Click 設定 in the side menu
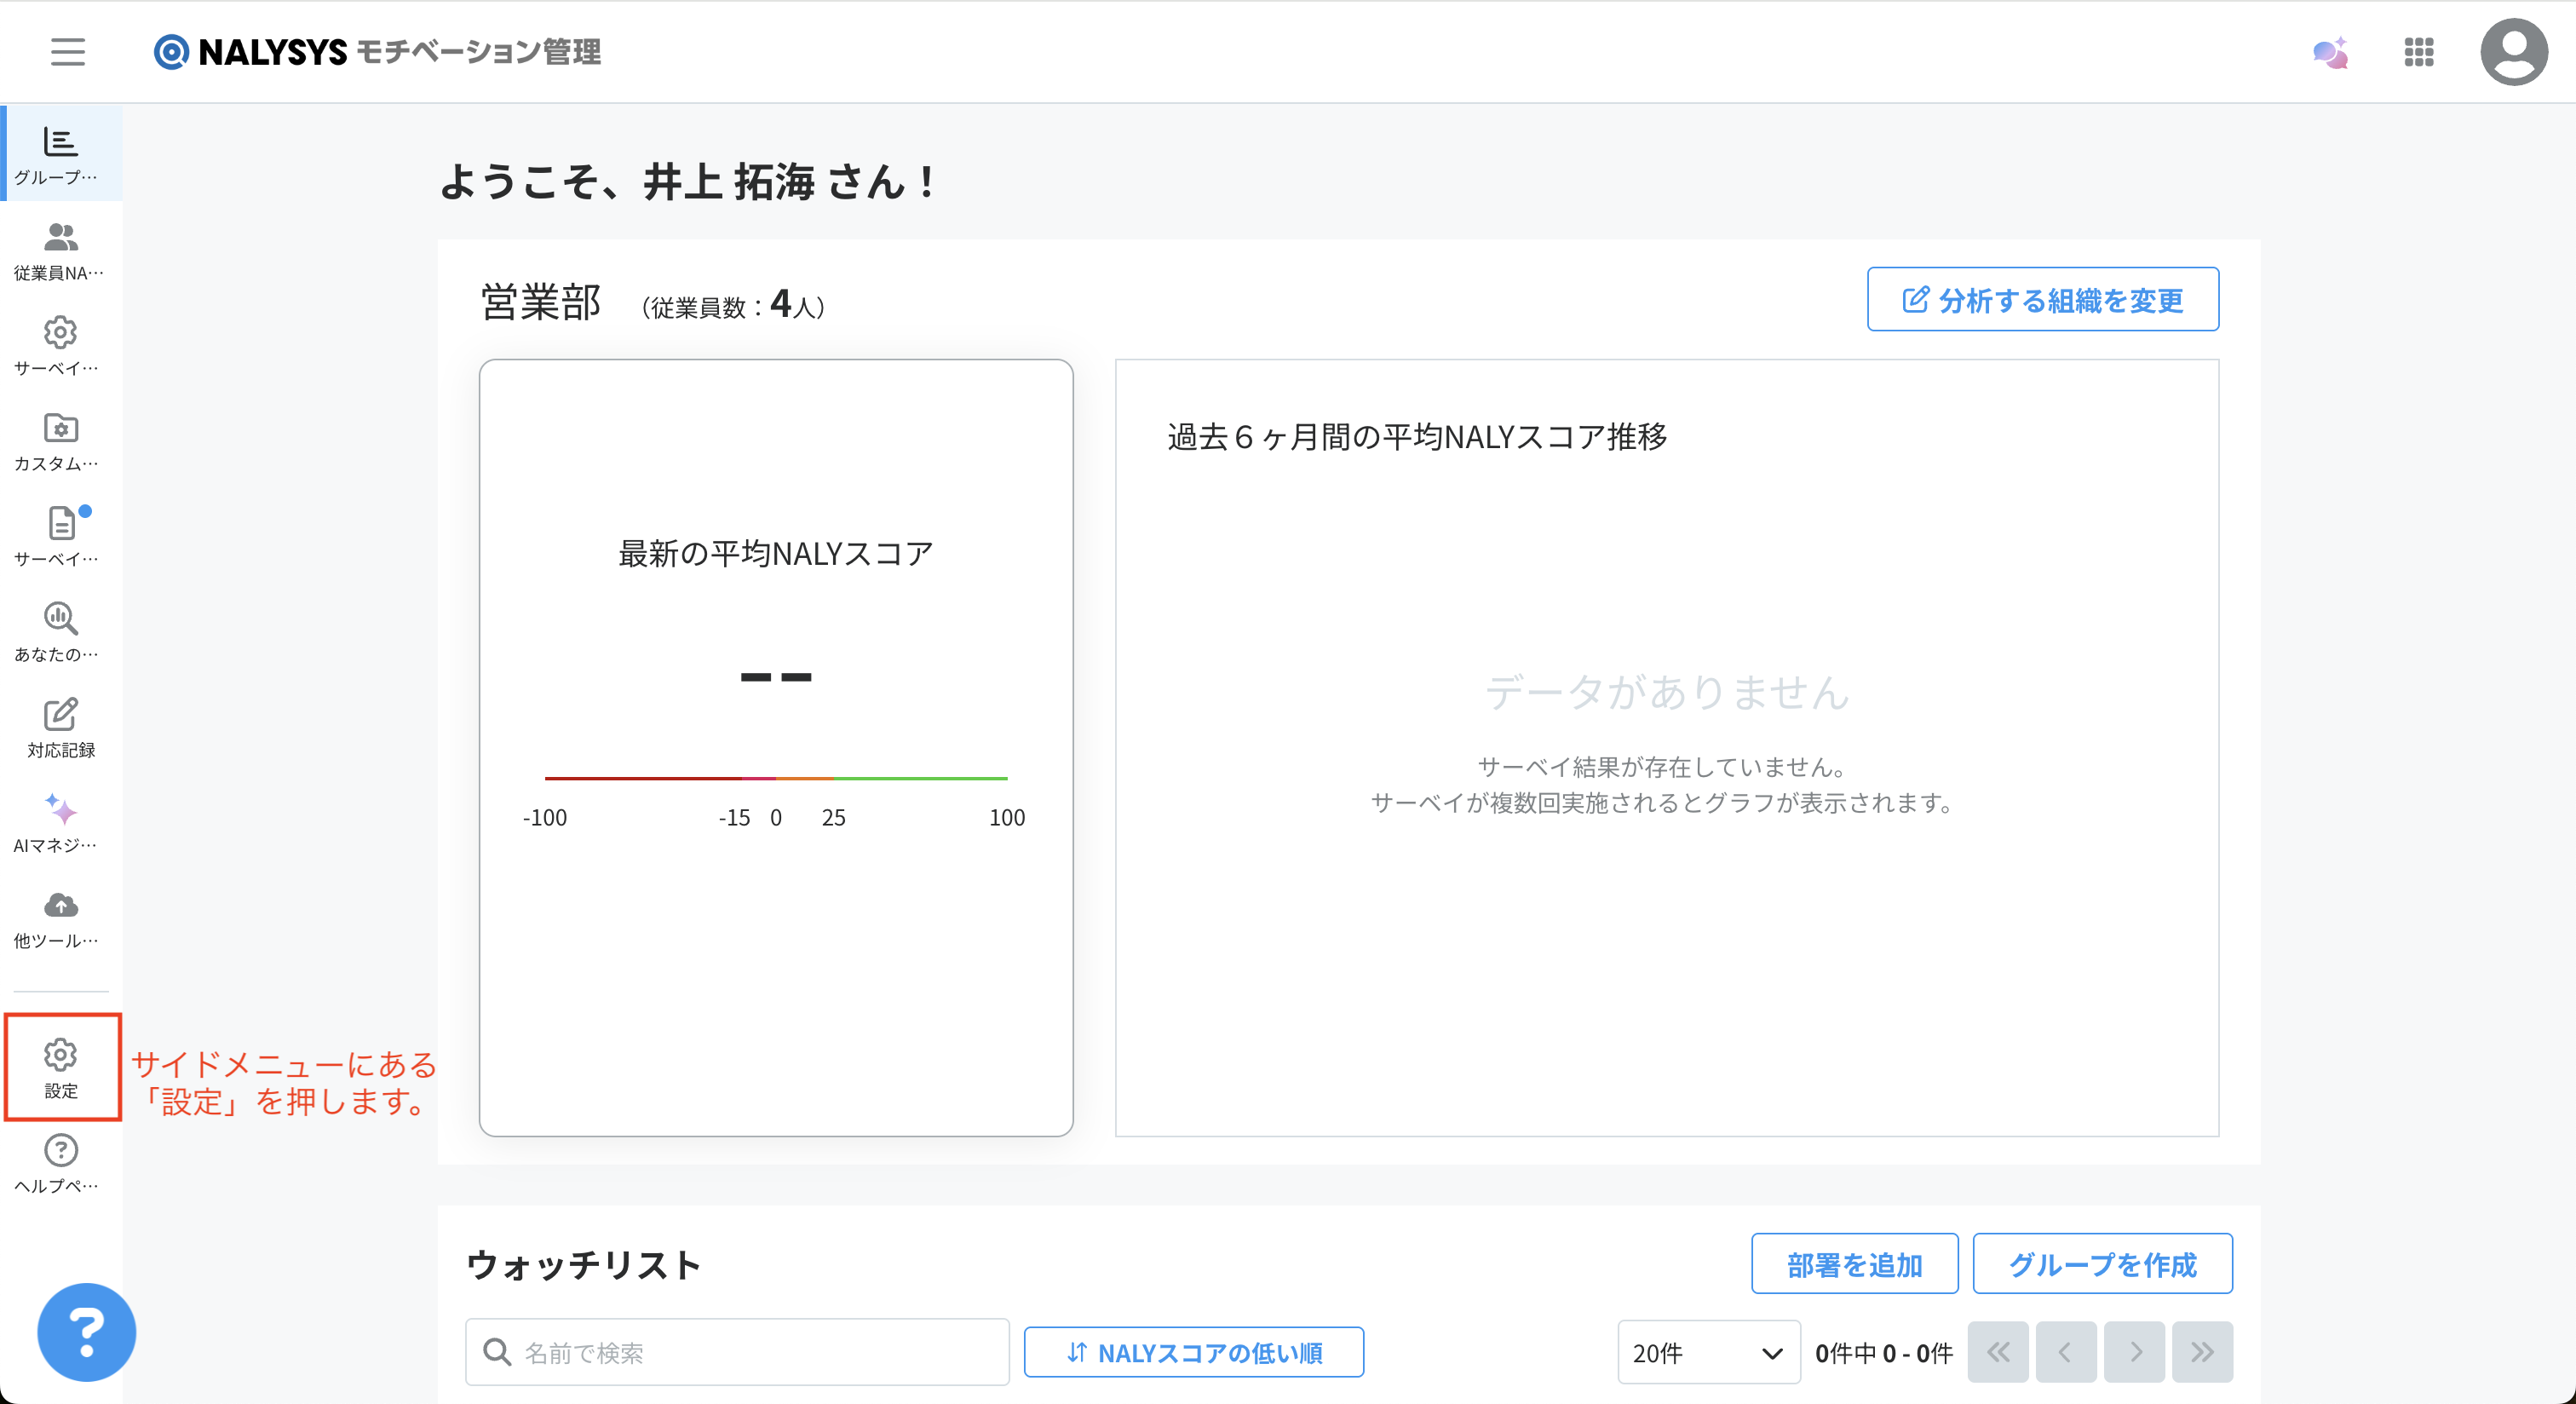Image resolution: width=2576 pixels, height=1404 pixels. pyautogui.click(x=61, y=1067)
